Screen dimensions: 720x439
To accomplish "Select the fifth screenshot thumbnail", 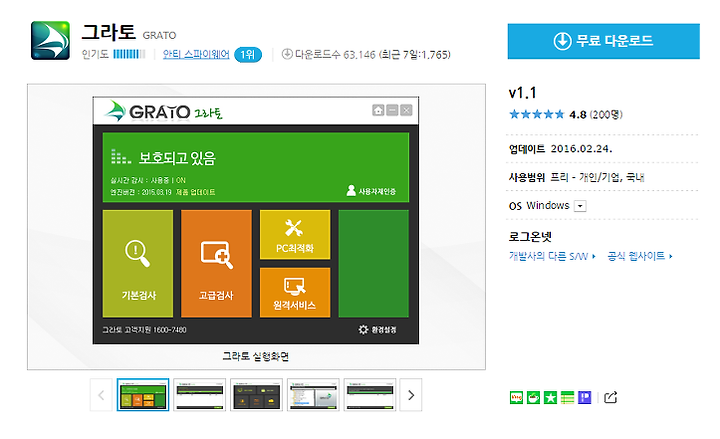I will coord(370,395).
